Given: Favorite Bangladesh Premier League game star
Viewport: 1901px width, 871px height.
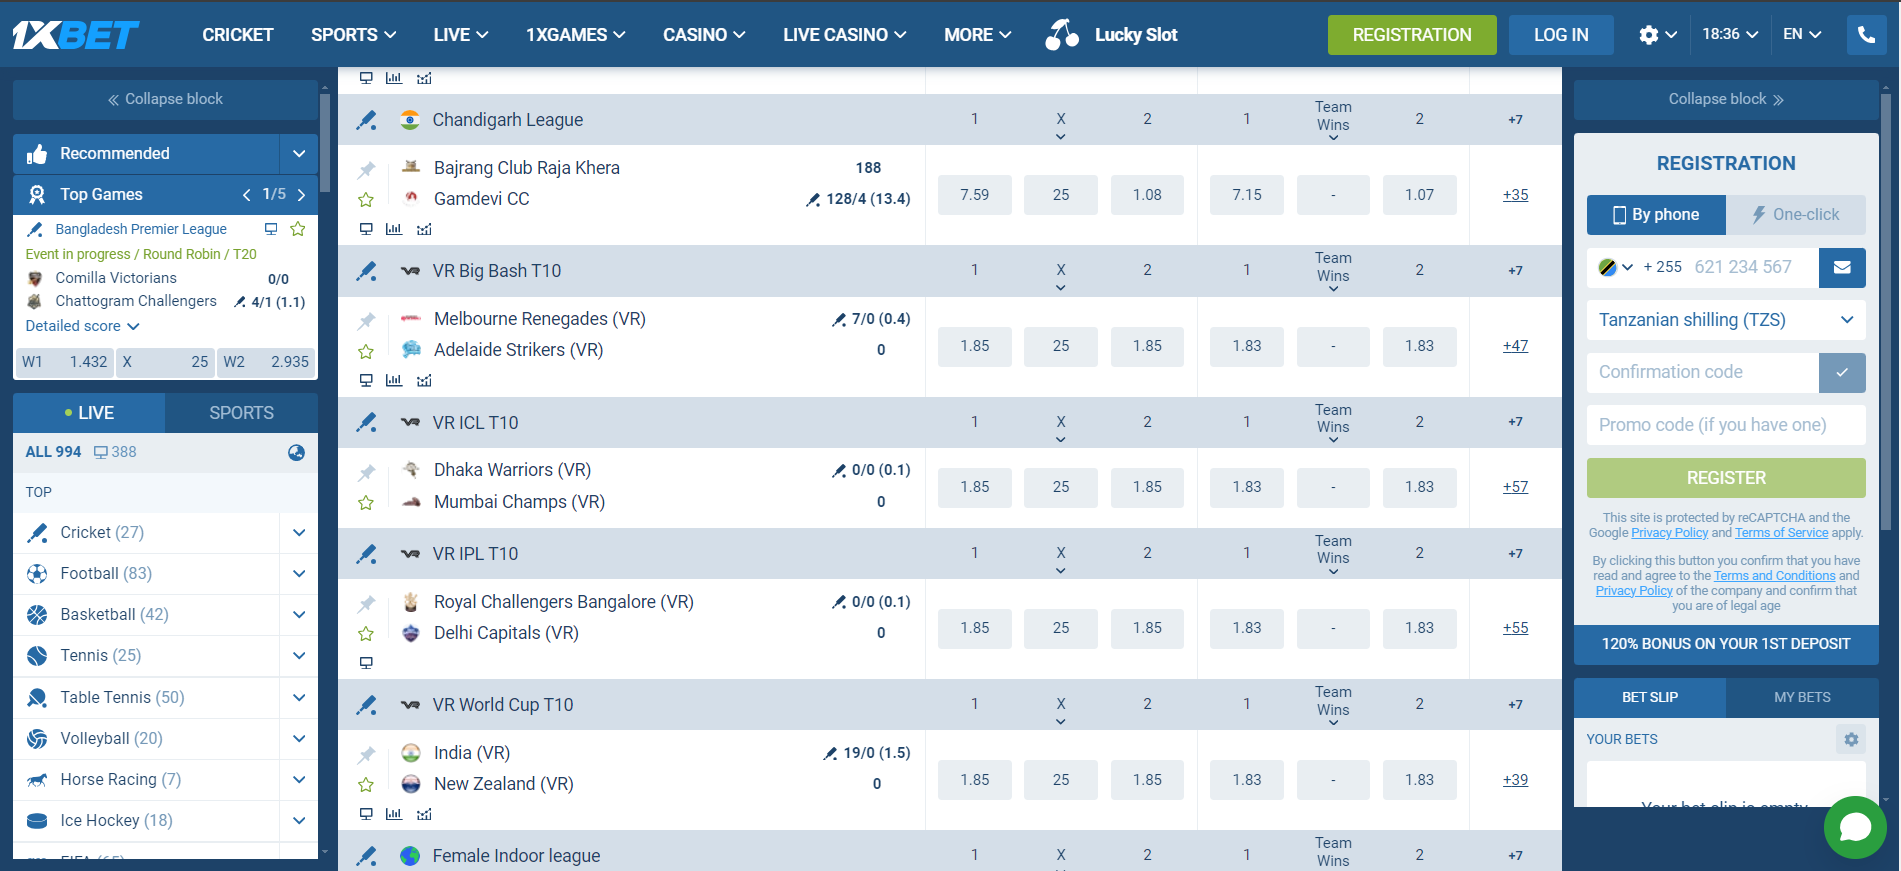Looking at the screenshot, I should click(x=297, y=229).
